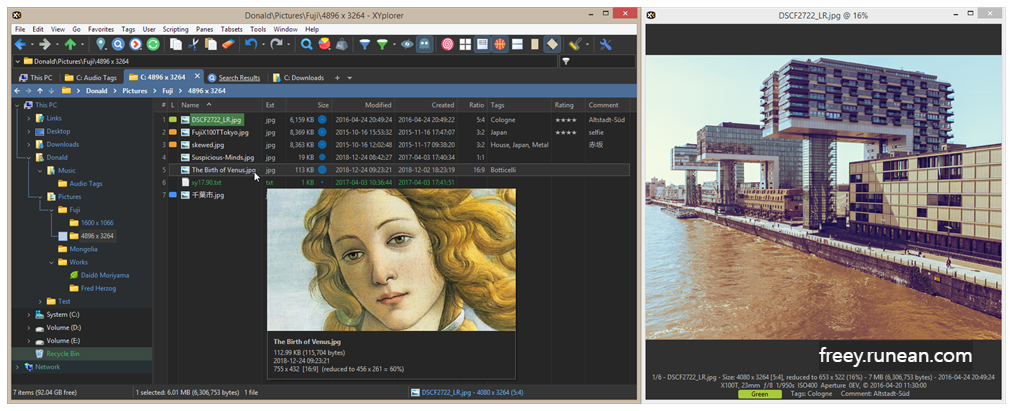
Task: Click the blue Visual Filter funnel icon
Action: (365, 45)
